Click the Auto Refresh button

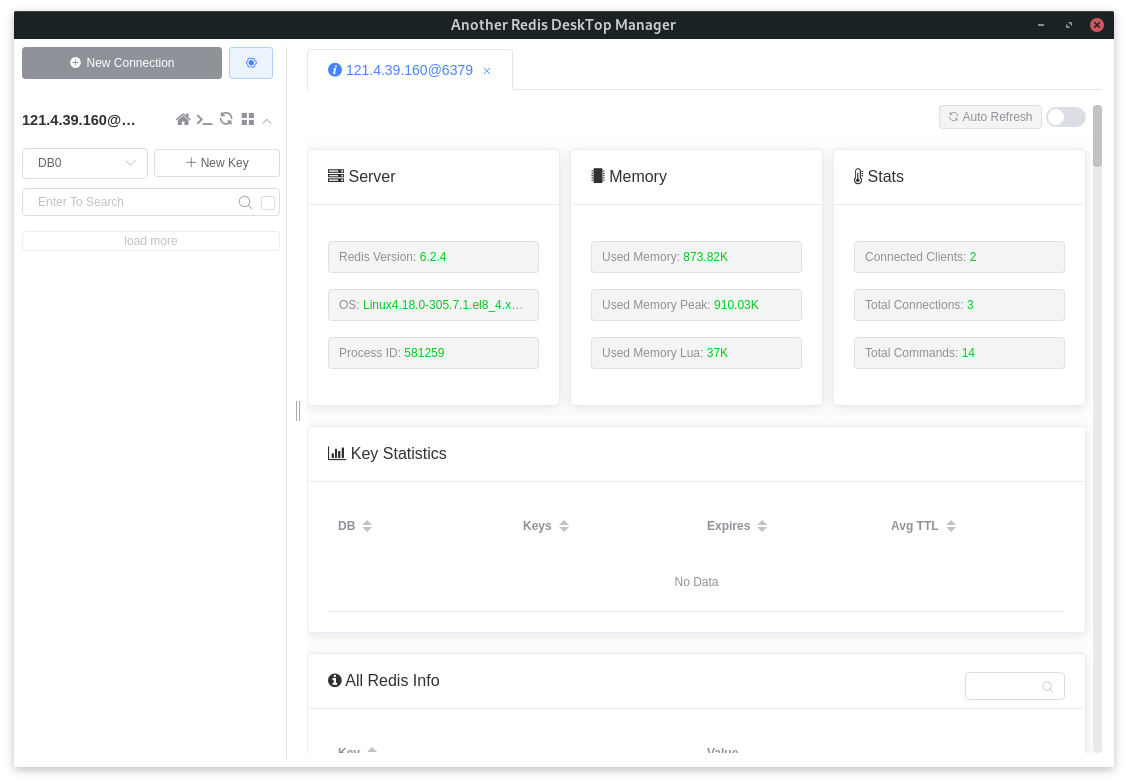990,117
